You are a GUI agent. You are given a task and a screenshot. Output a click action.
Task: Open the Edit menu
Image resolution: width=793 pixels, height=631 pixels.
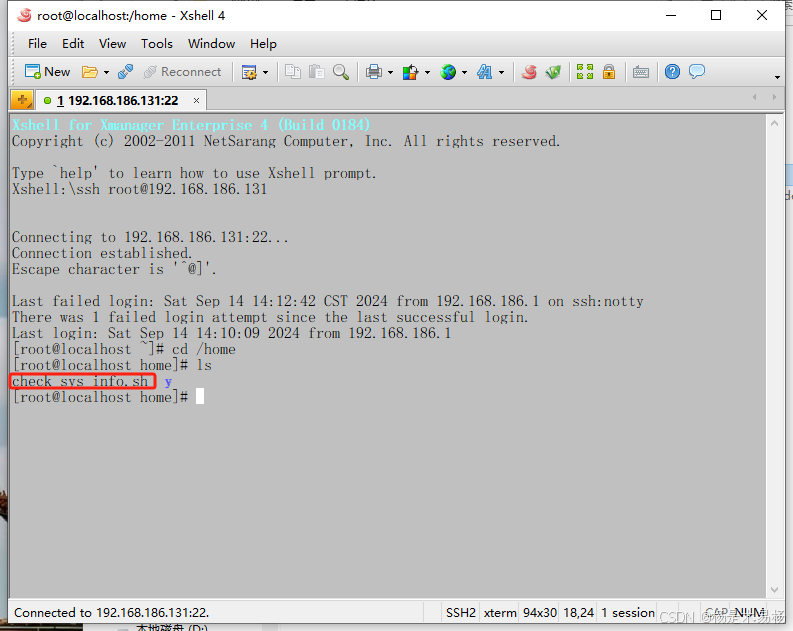tap(73, 44)
